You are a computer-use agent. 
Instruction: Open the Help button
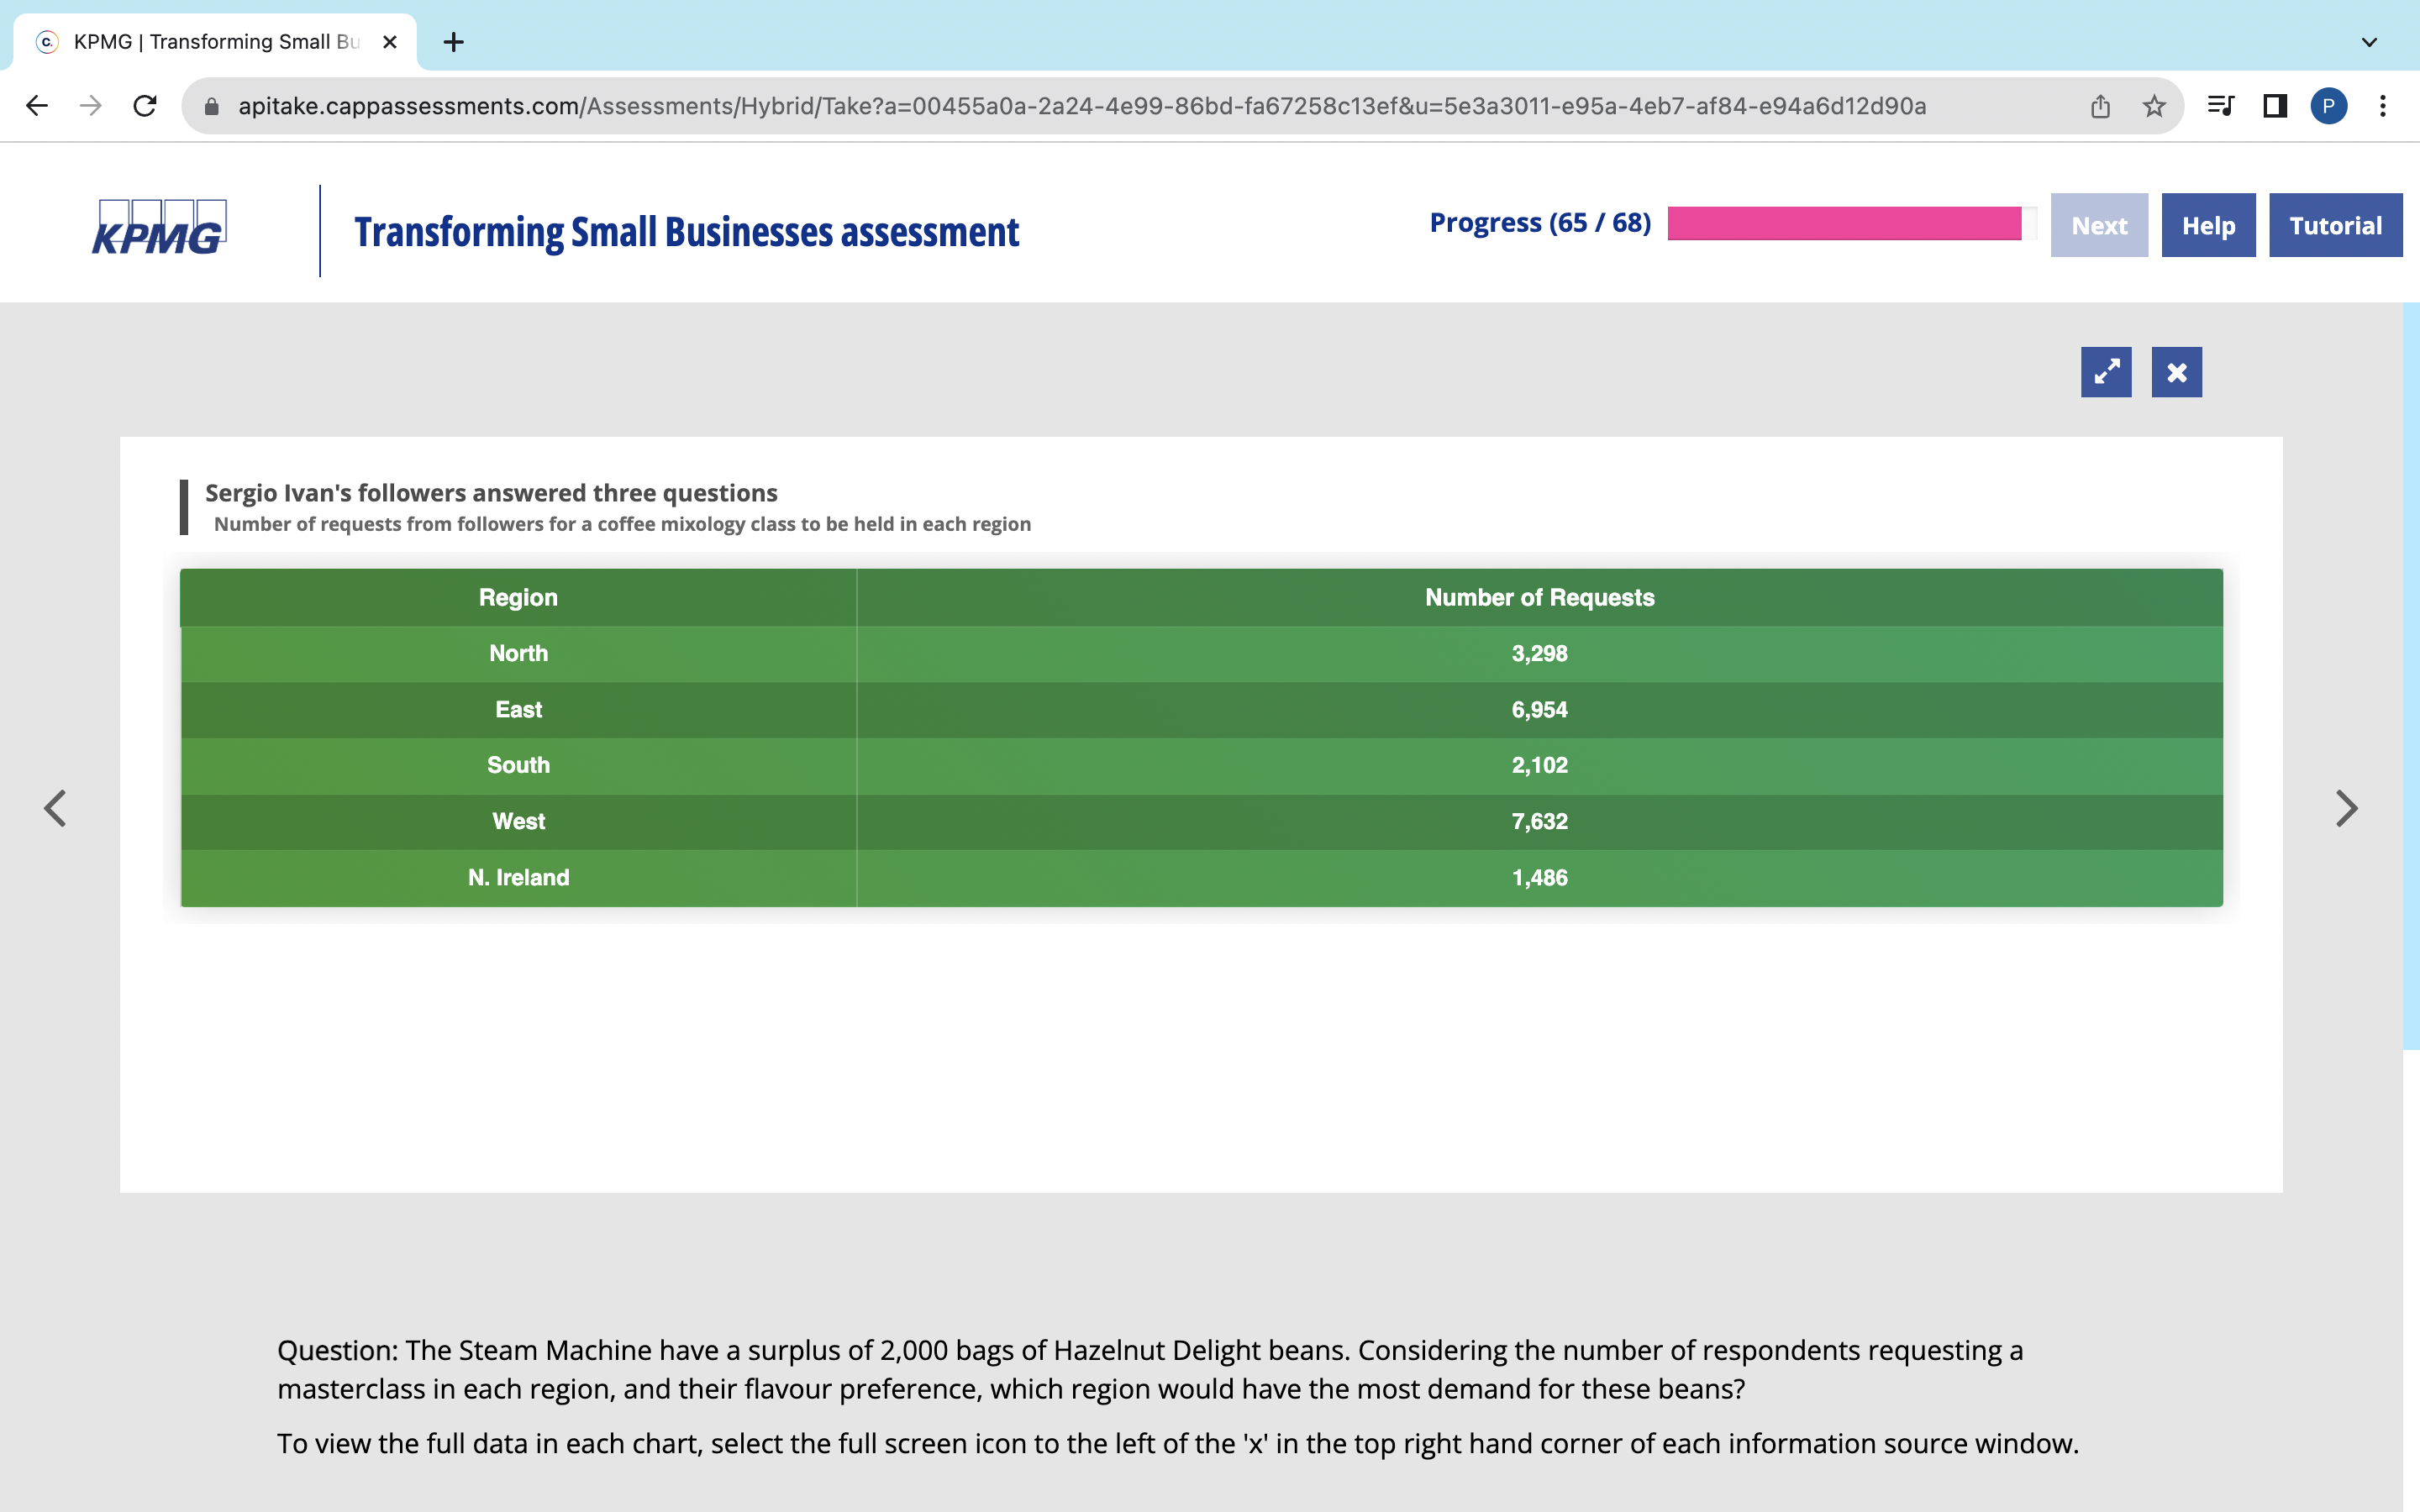tap(2208, 225)
